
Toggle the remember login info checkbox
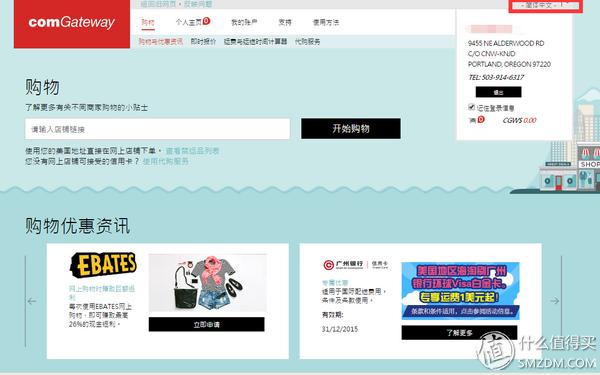[x=471, y=107]
